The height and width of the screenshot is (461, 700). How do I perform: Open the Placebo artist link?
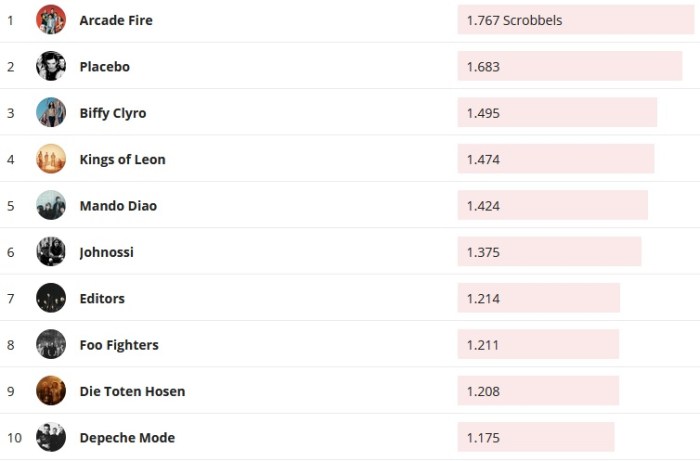pyautogui.click(x=104, y=67)
